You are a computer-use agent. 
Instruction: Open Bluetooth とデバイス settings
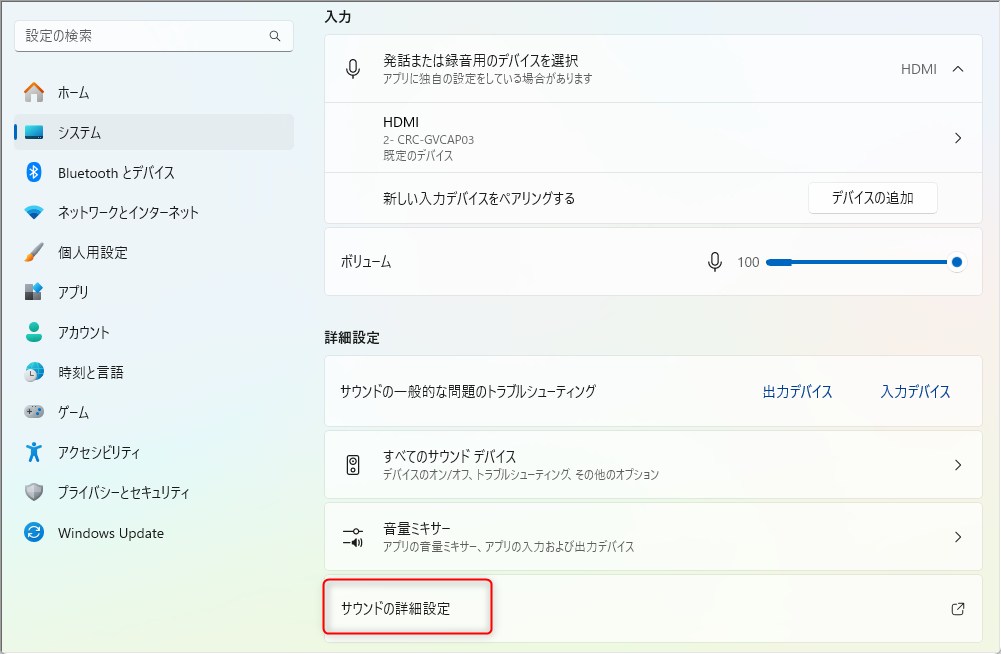154,172
